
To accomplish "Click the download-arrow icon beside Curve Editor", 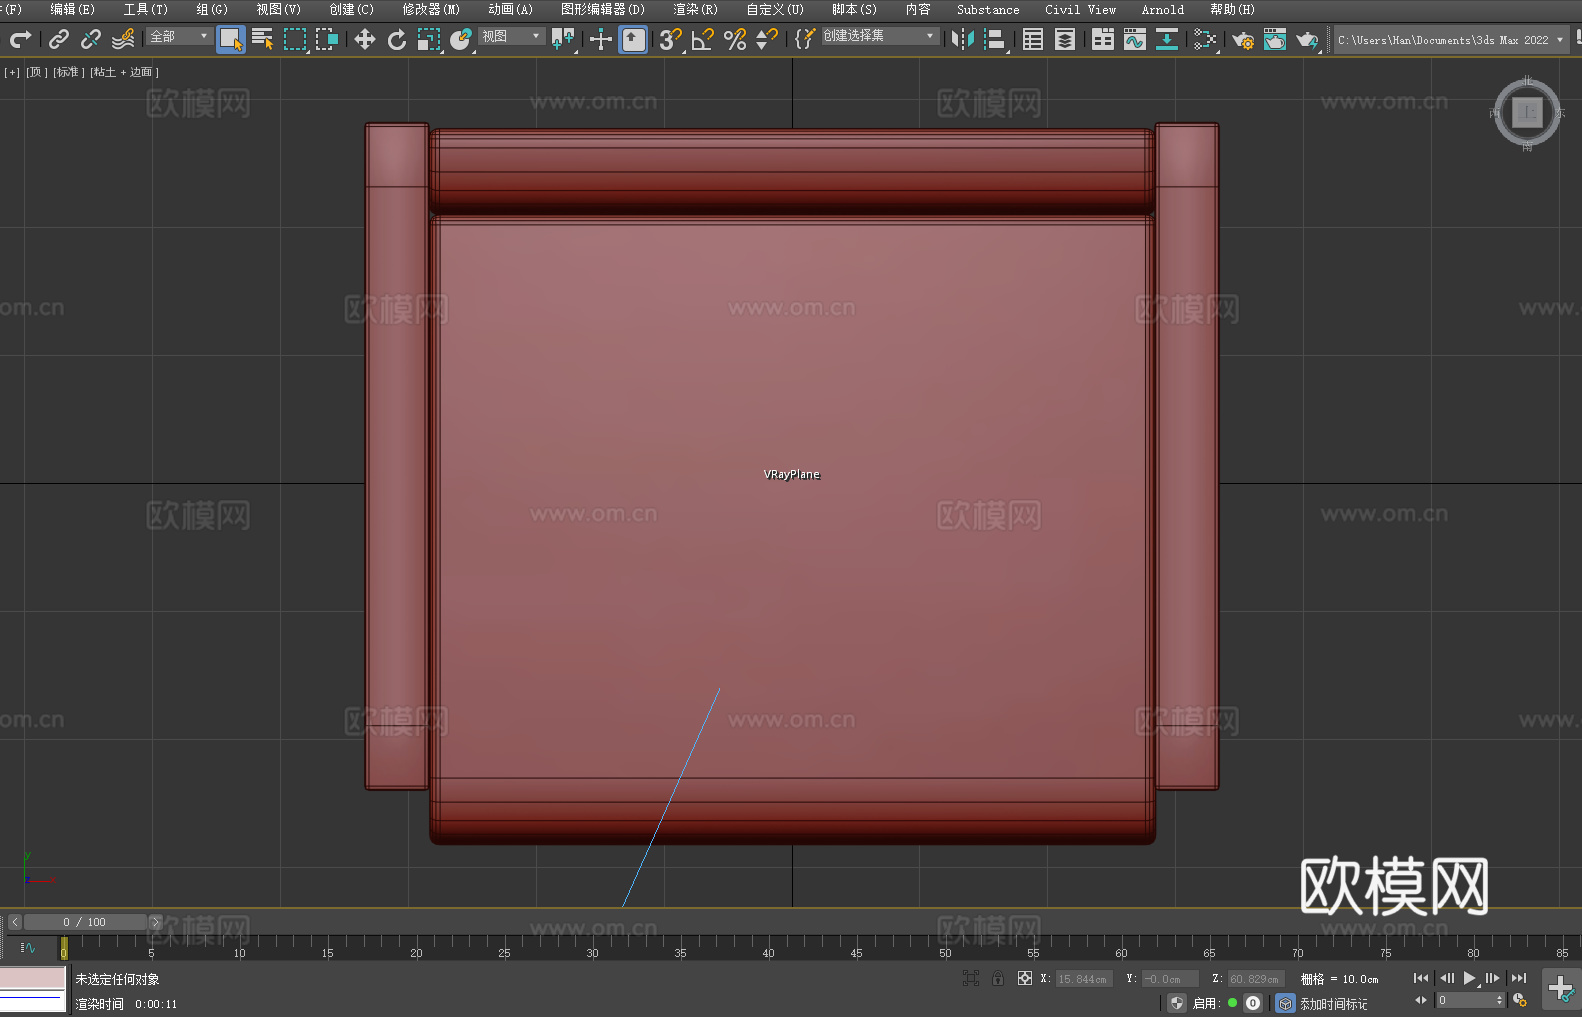I will point(1167,40).
